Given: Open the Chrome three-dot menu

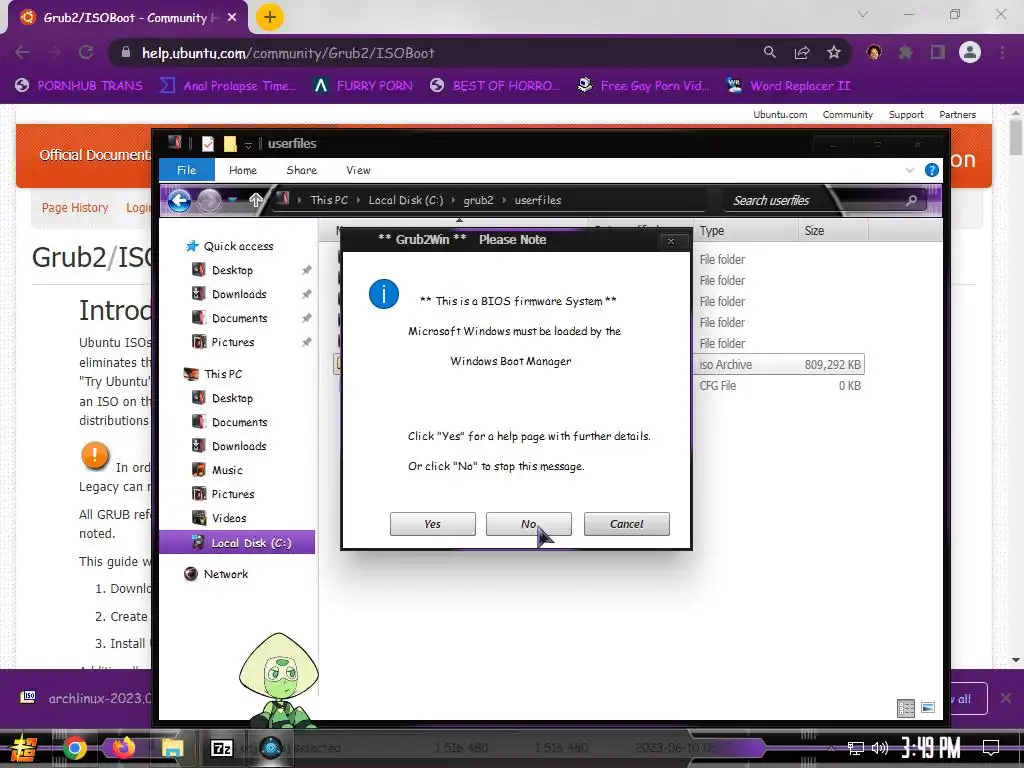Looking at the screenshot, I should [1002, 52].
